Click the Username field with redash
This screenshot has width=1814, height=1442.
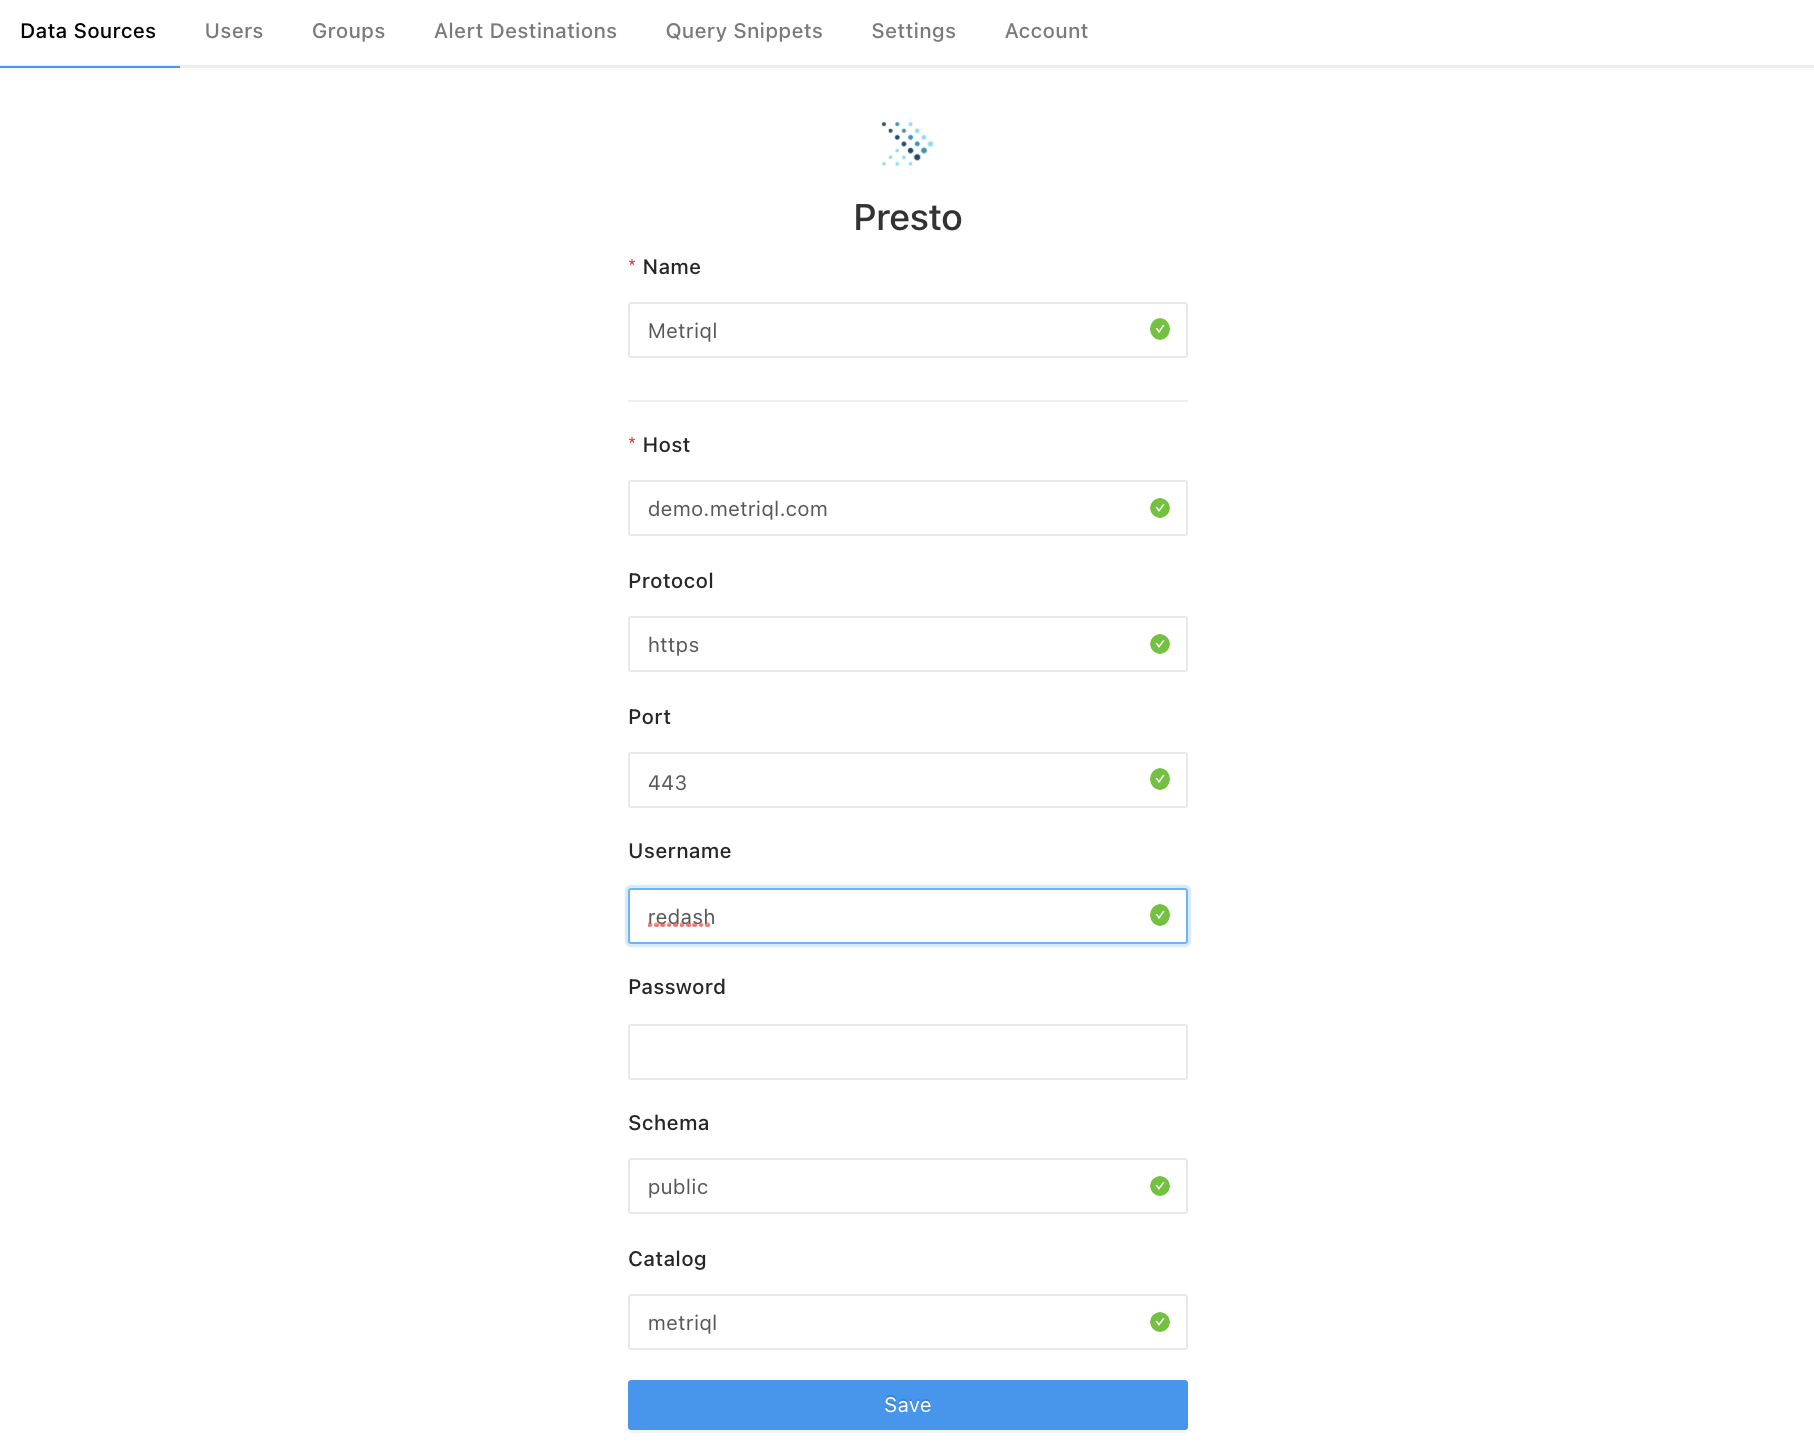[908, 916]
